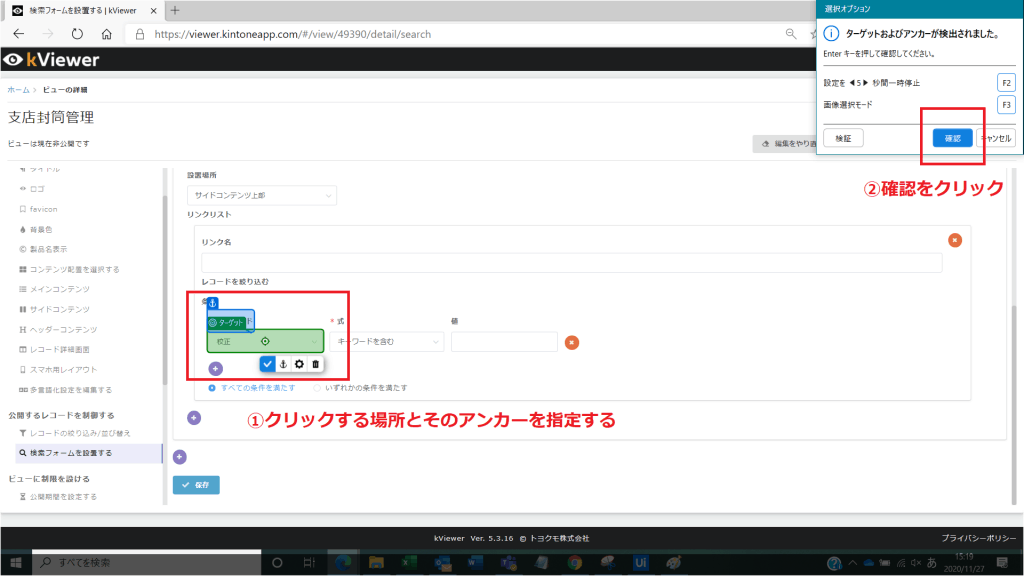Open the gear settings in selection toolbar
Image resolution: width=1024 pixels, height=576 pixels.
coord(299,364)
